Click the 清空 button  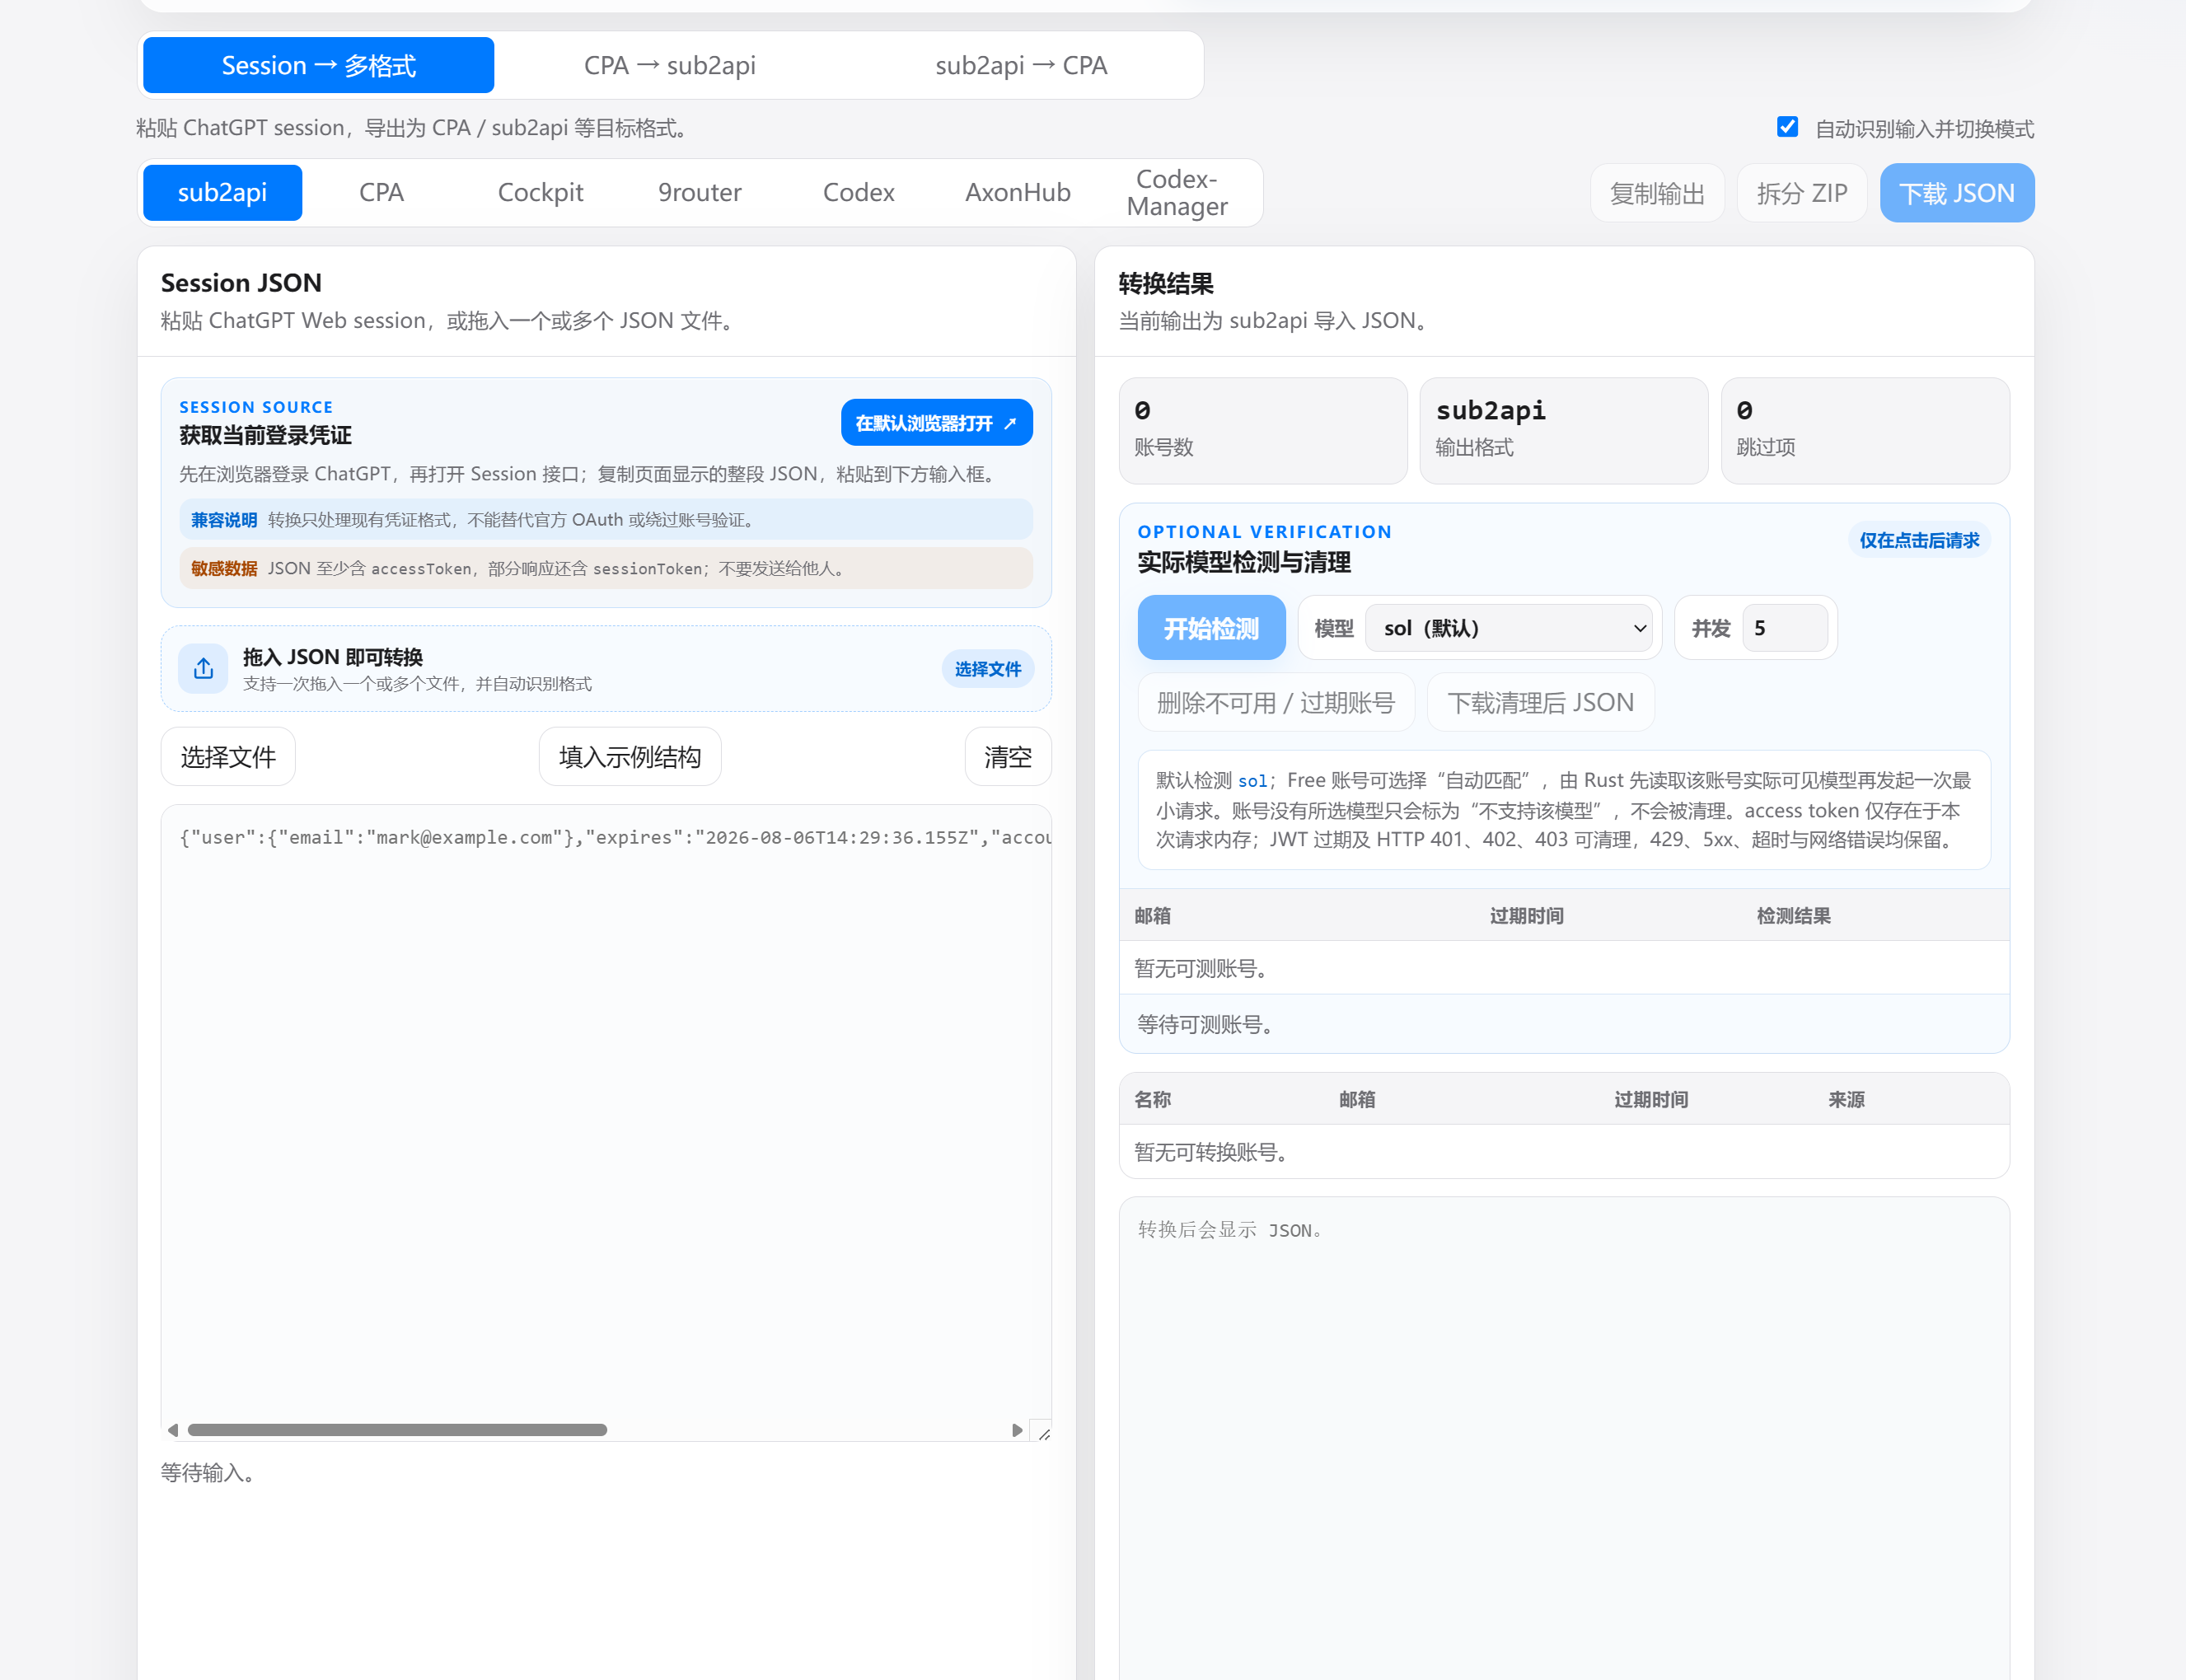(1008, 757)
